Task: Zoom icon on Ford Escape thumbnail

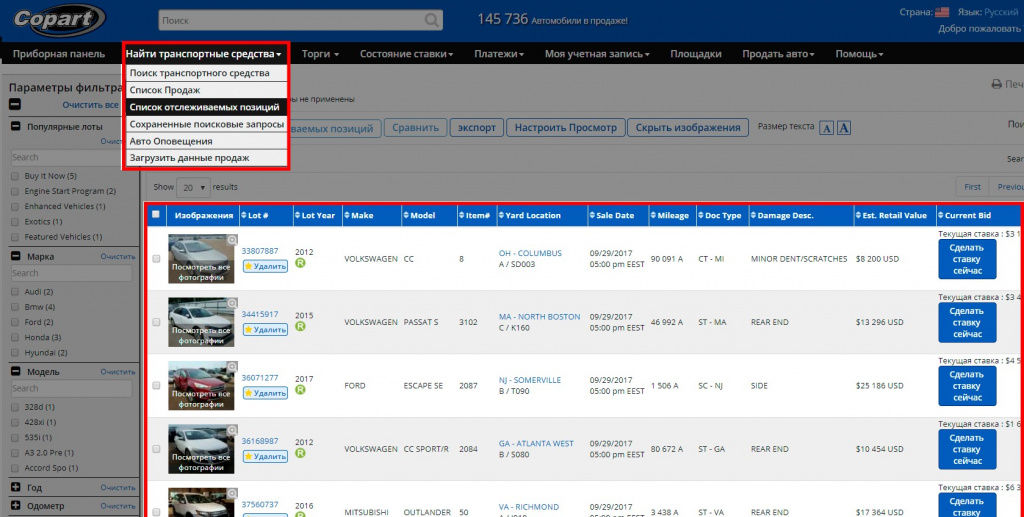Action: 232,367
